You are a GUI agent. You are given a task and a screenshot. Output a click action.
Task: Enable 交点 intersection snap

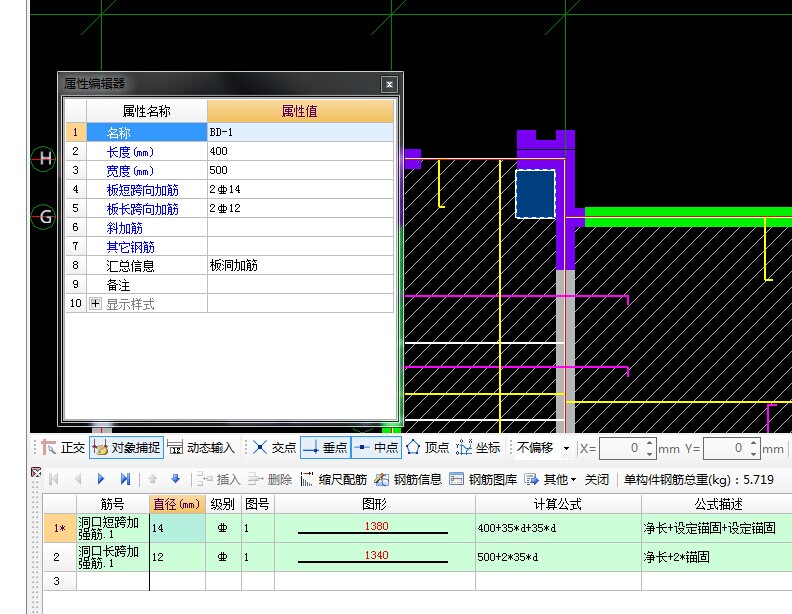274,447
